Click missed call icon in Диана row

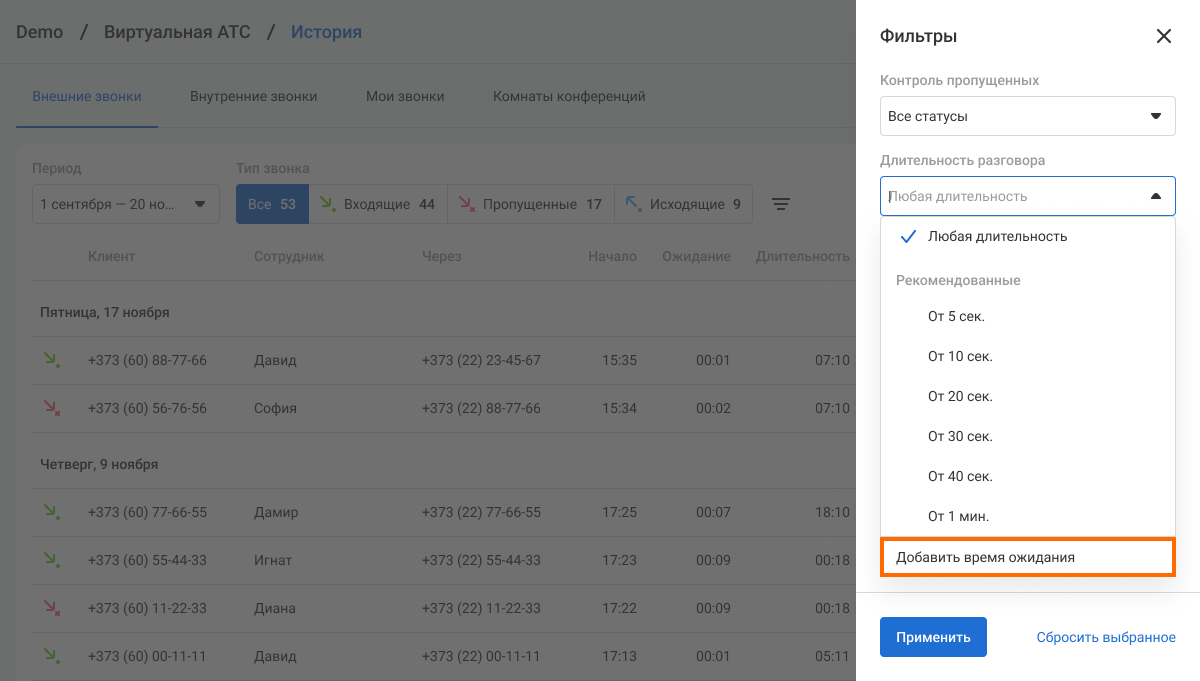coord(50,608)
